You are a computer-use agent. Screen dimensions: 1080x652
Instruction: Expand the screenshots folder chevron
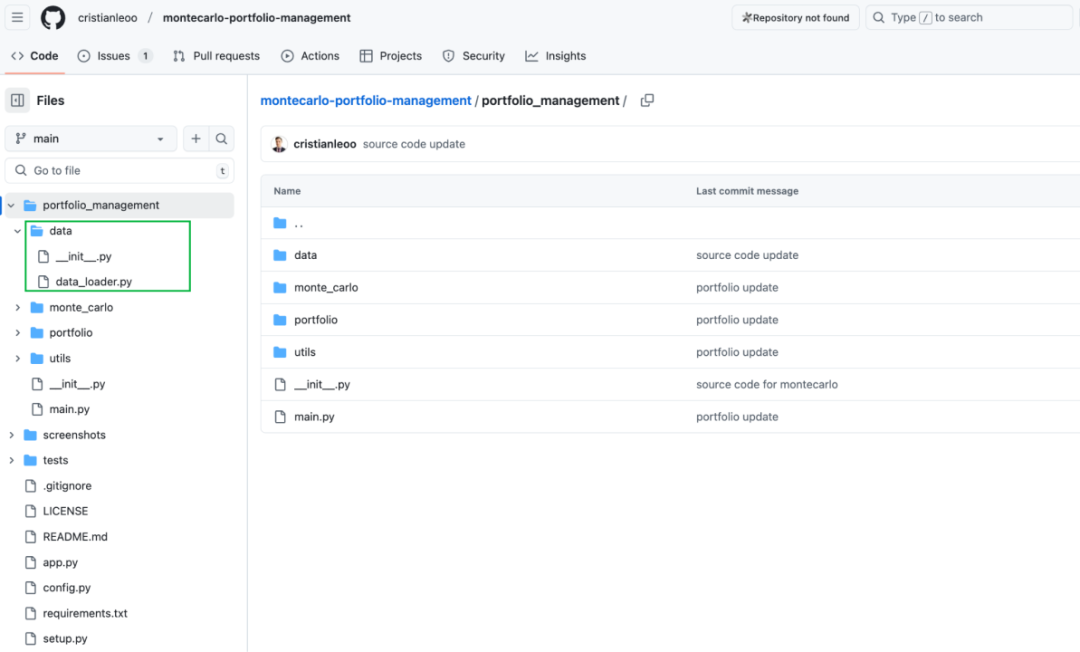pyautogui.click(x=11, y=435)
